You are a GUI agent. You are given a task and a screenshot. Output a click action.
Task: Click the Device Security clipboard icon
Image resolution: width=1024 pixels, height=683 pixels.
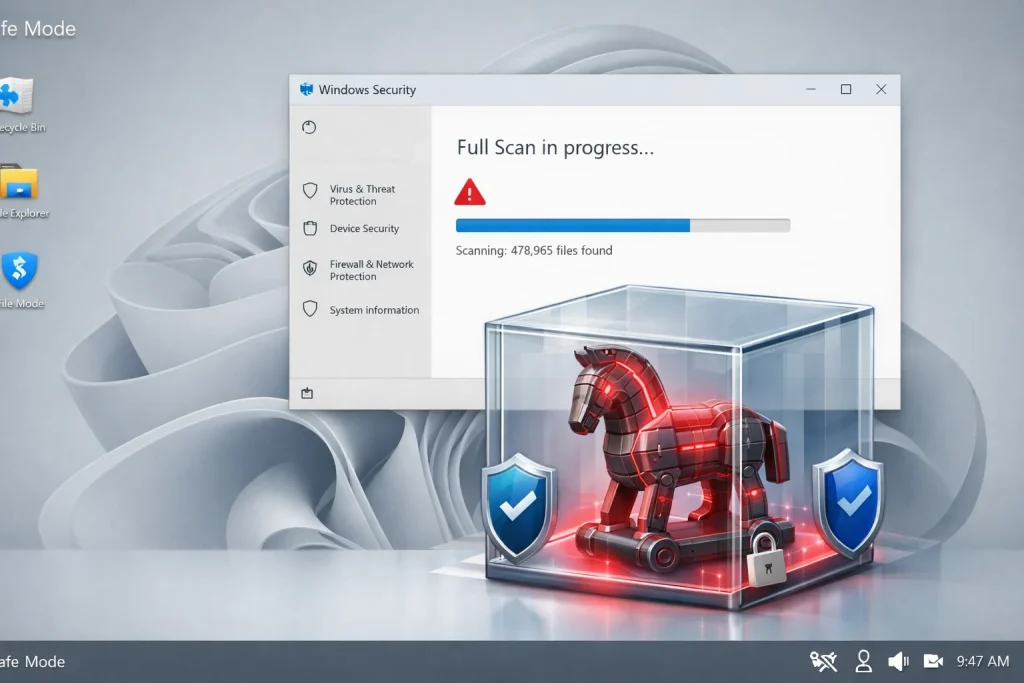tap(310, 228)
